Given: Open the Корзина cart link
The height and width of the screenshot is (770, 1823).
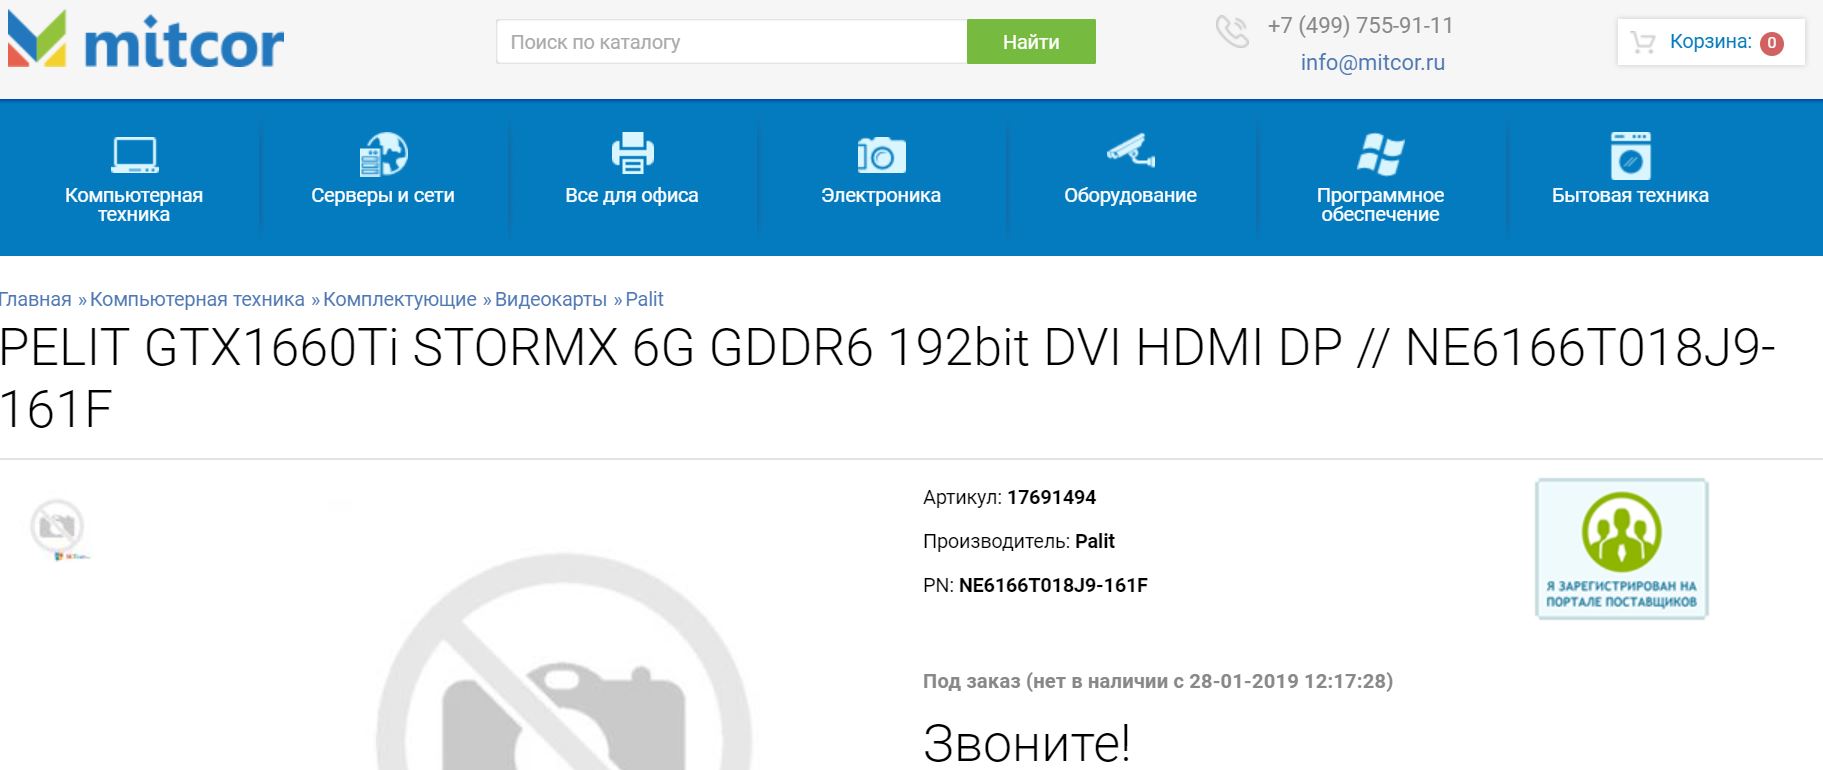Looking at the screenshot, I should pyautogui.click(x=1710, y=41).
